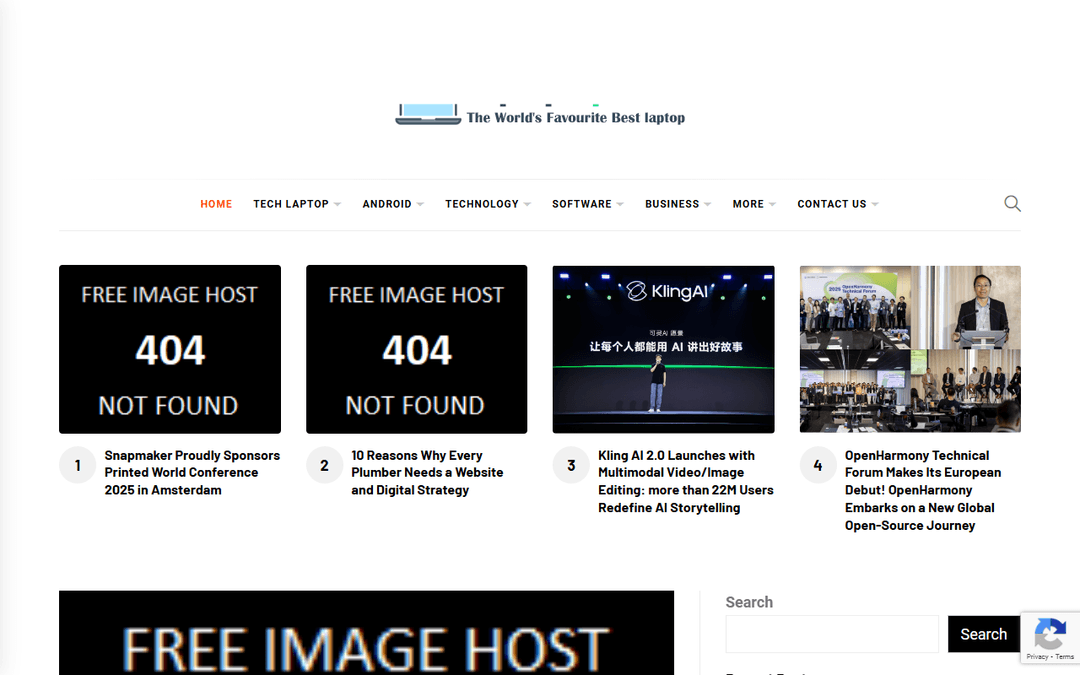Open the ANDROID menu
Viewport: 1080px width, 675px height.
(x=387, y=204)
